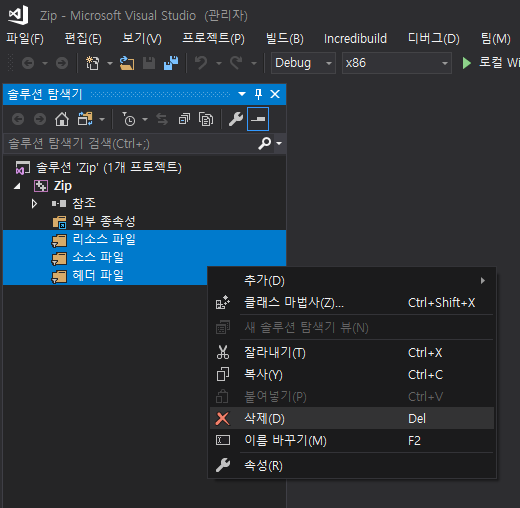Open the 보기(V) menu
Viewport: 520px width, 508px height.
pyautogui.click(x=142, y=39)
